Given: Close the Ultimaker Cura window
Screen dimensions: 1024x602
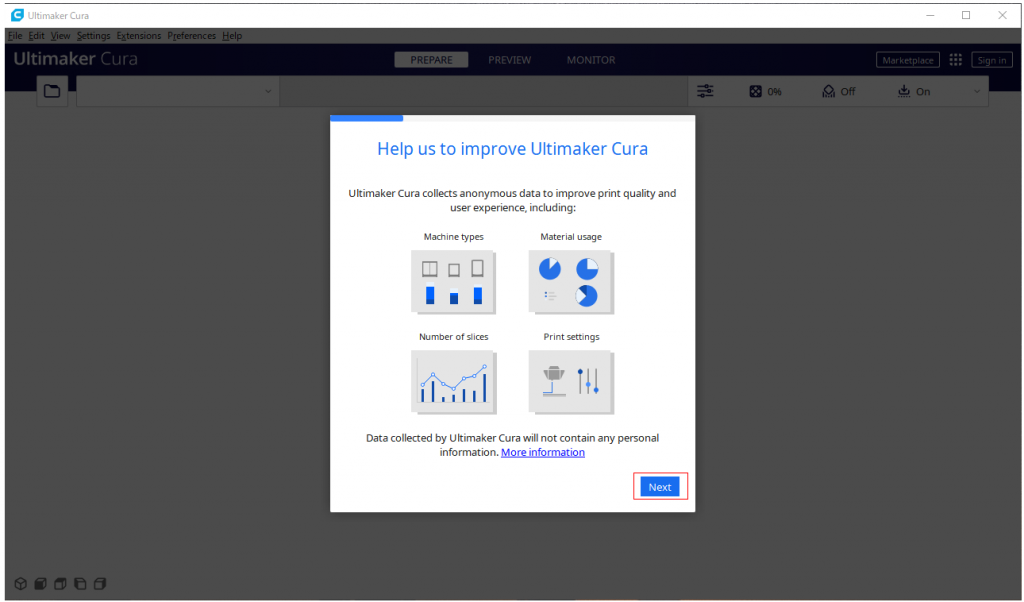Looking at the screenshot, I should click(1002, 15).
